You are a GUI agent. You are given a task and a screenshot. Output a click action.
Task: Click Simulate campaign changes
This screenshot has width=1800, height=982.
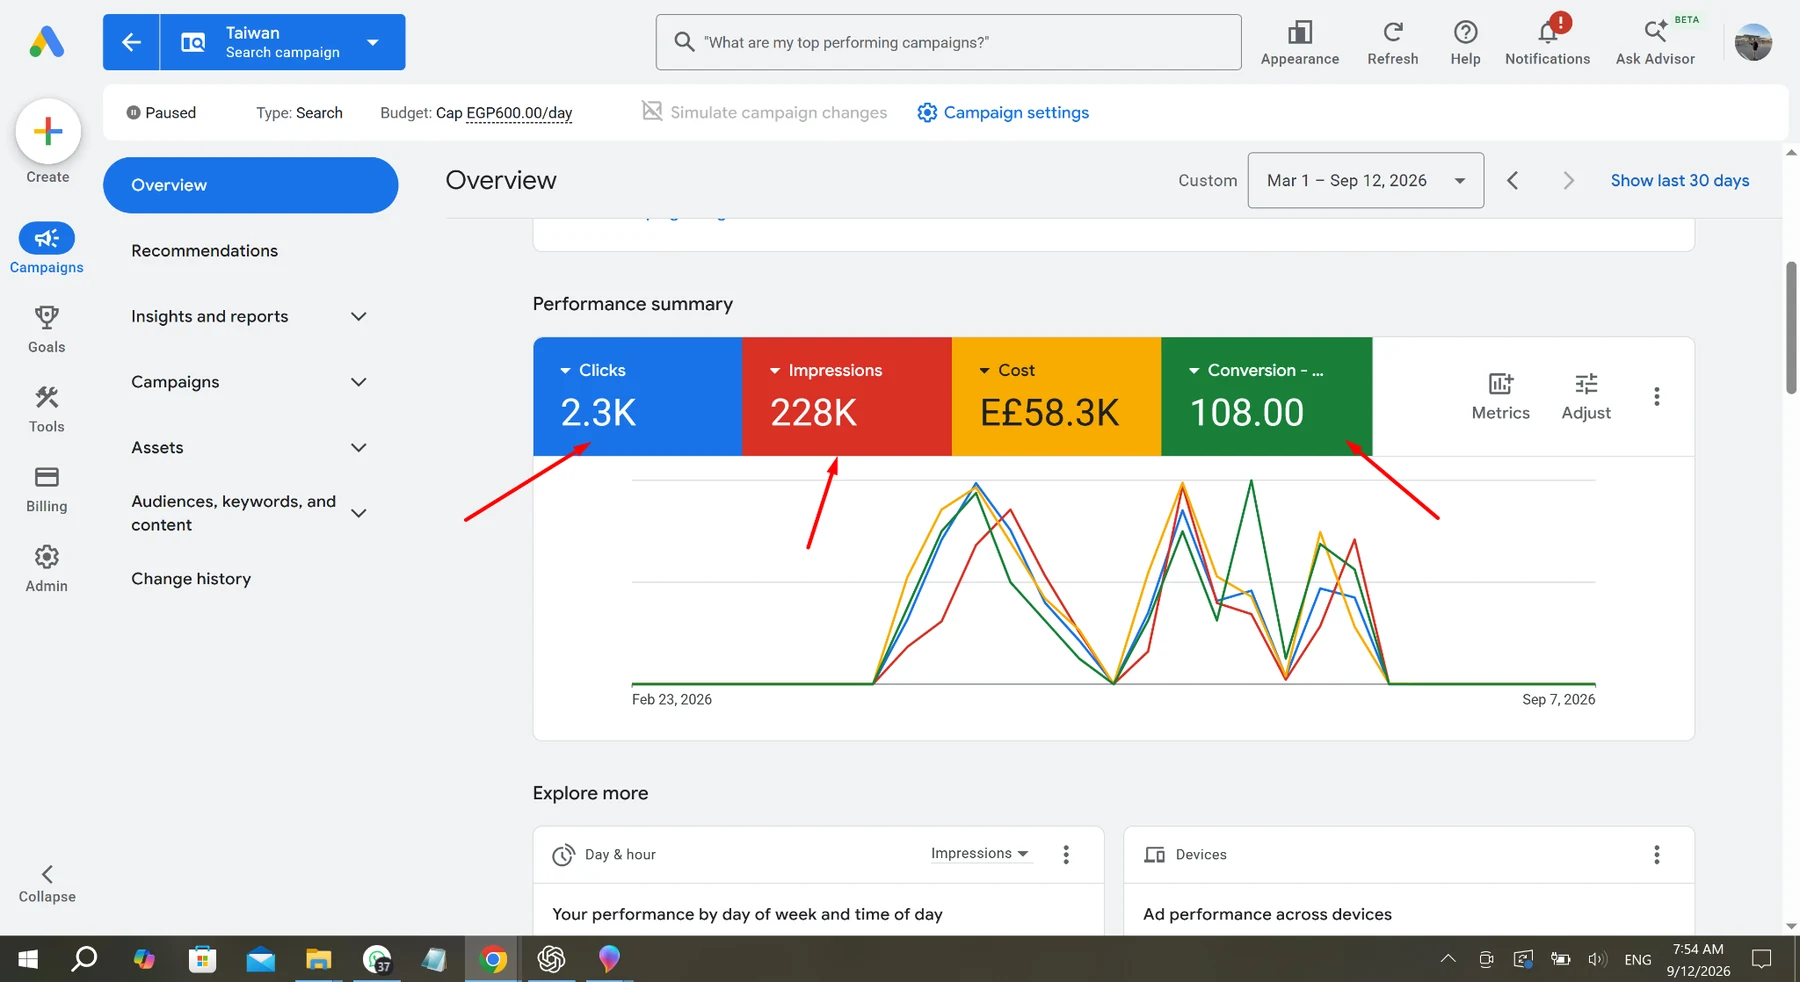click(x=765, y=112)
